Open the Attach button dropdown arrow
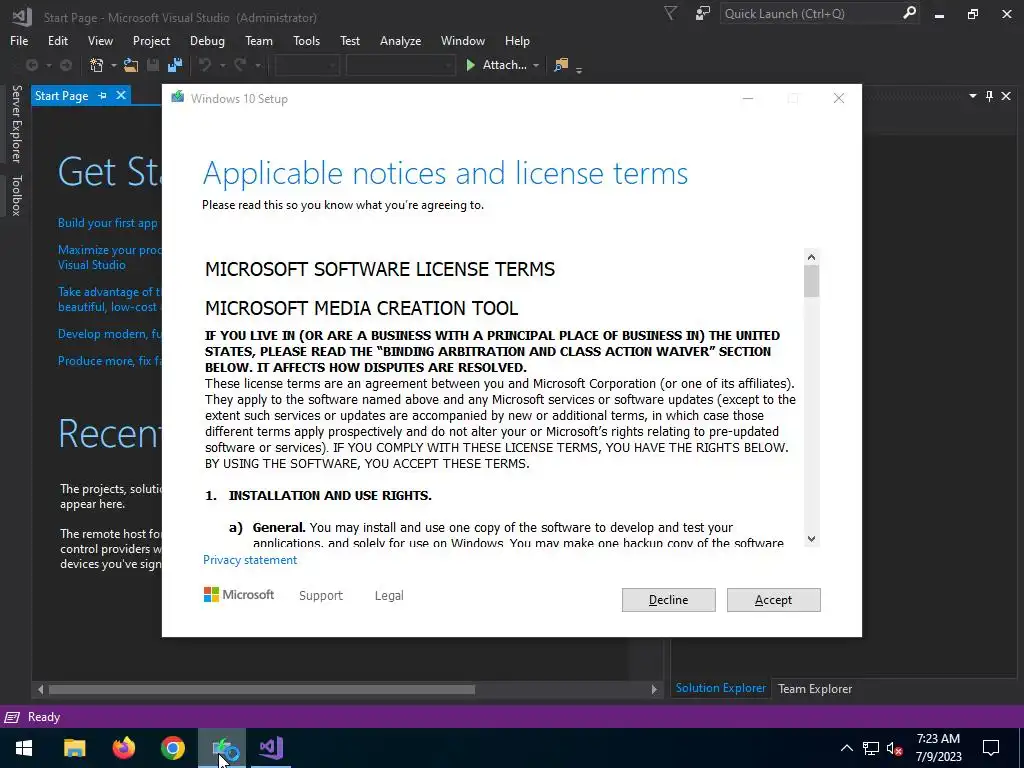 point(536,65)
